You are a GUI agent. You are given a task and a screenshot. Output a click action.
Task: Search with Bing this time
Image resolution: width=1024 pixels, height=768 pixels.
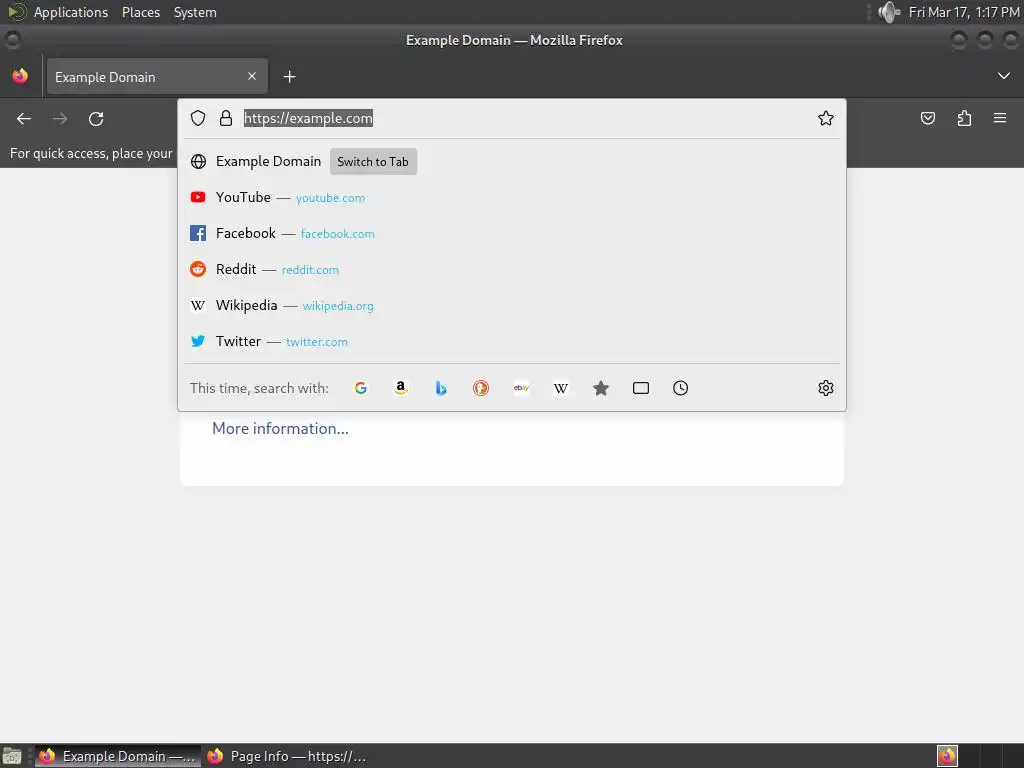[441, 388]
